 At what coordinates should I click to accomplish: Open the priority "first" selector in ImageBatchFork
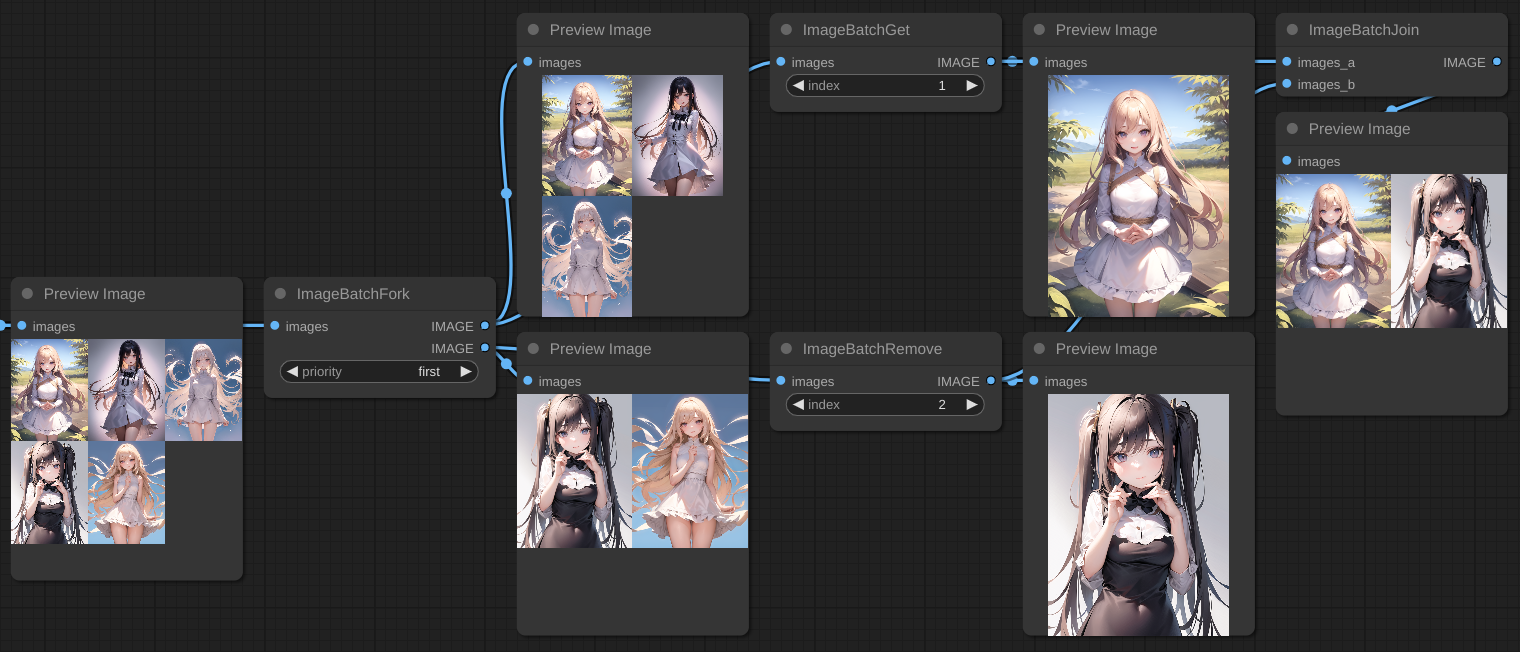(x=380, y=372)
